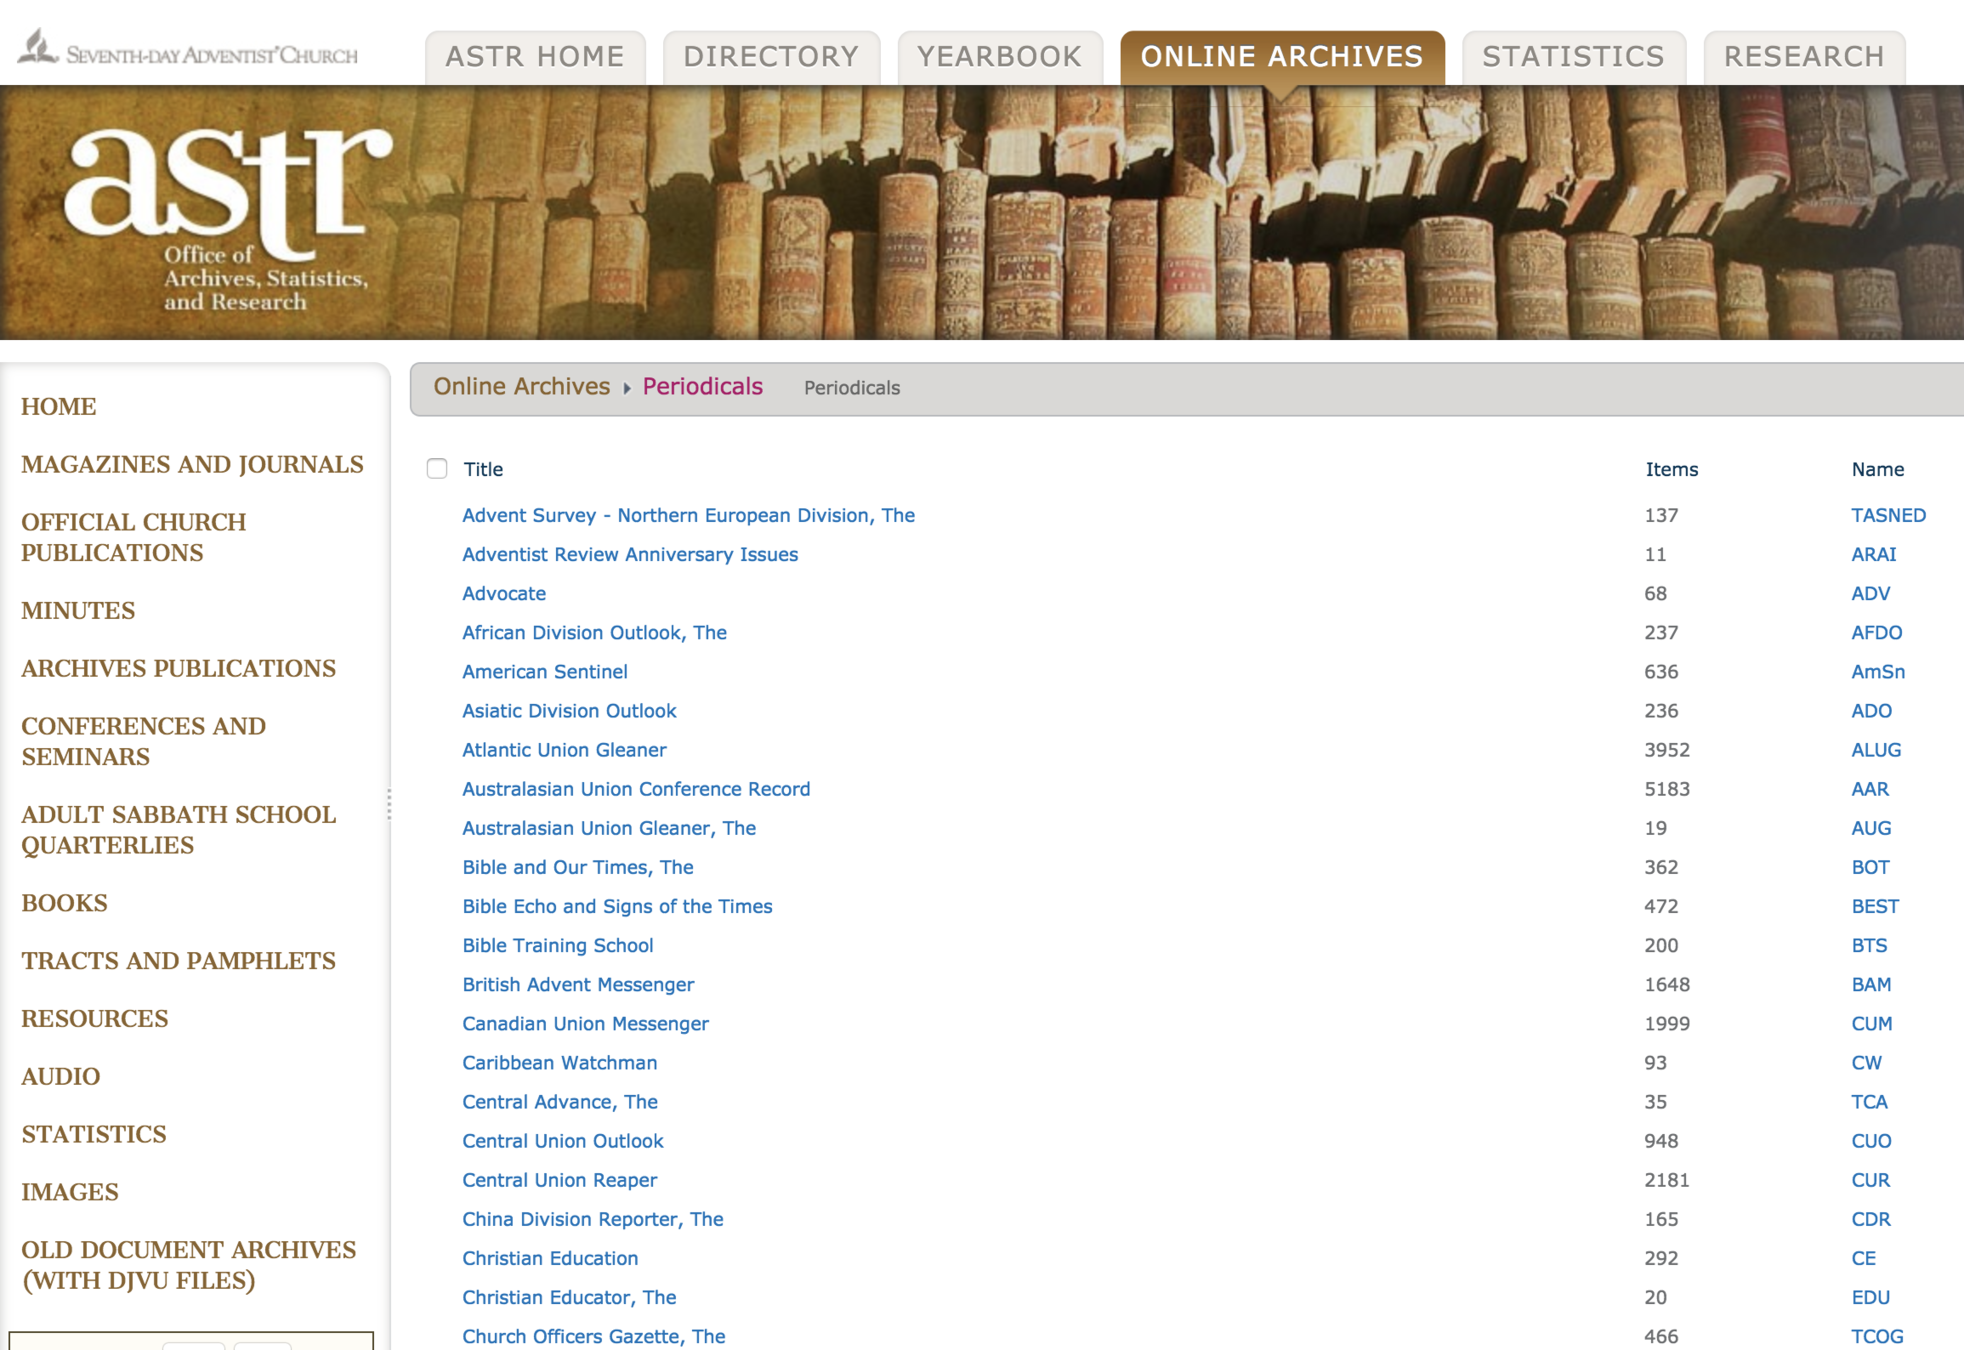
Task: Toggle the select-all checkbox beside Title
Action: (x=437, y=469)
